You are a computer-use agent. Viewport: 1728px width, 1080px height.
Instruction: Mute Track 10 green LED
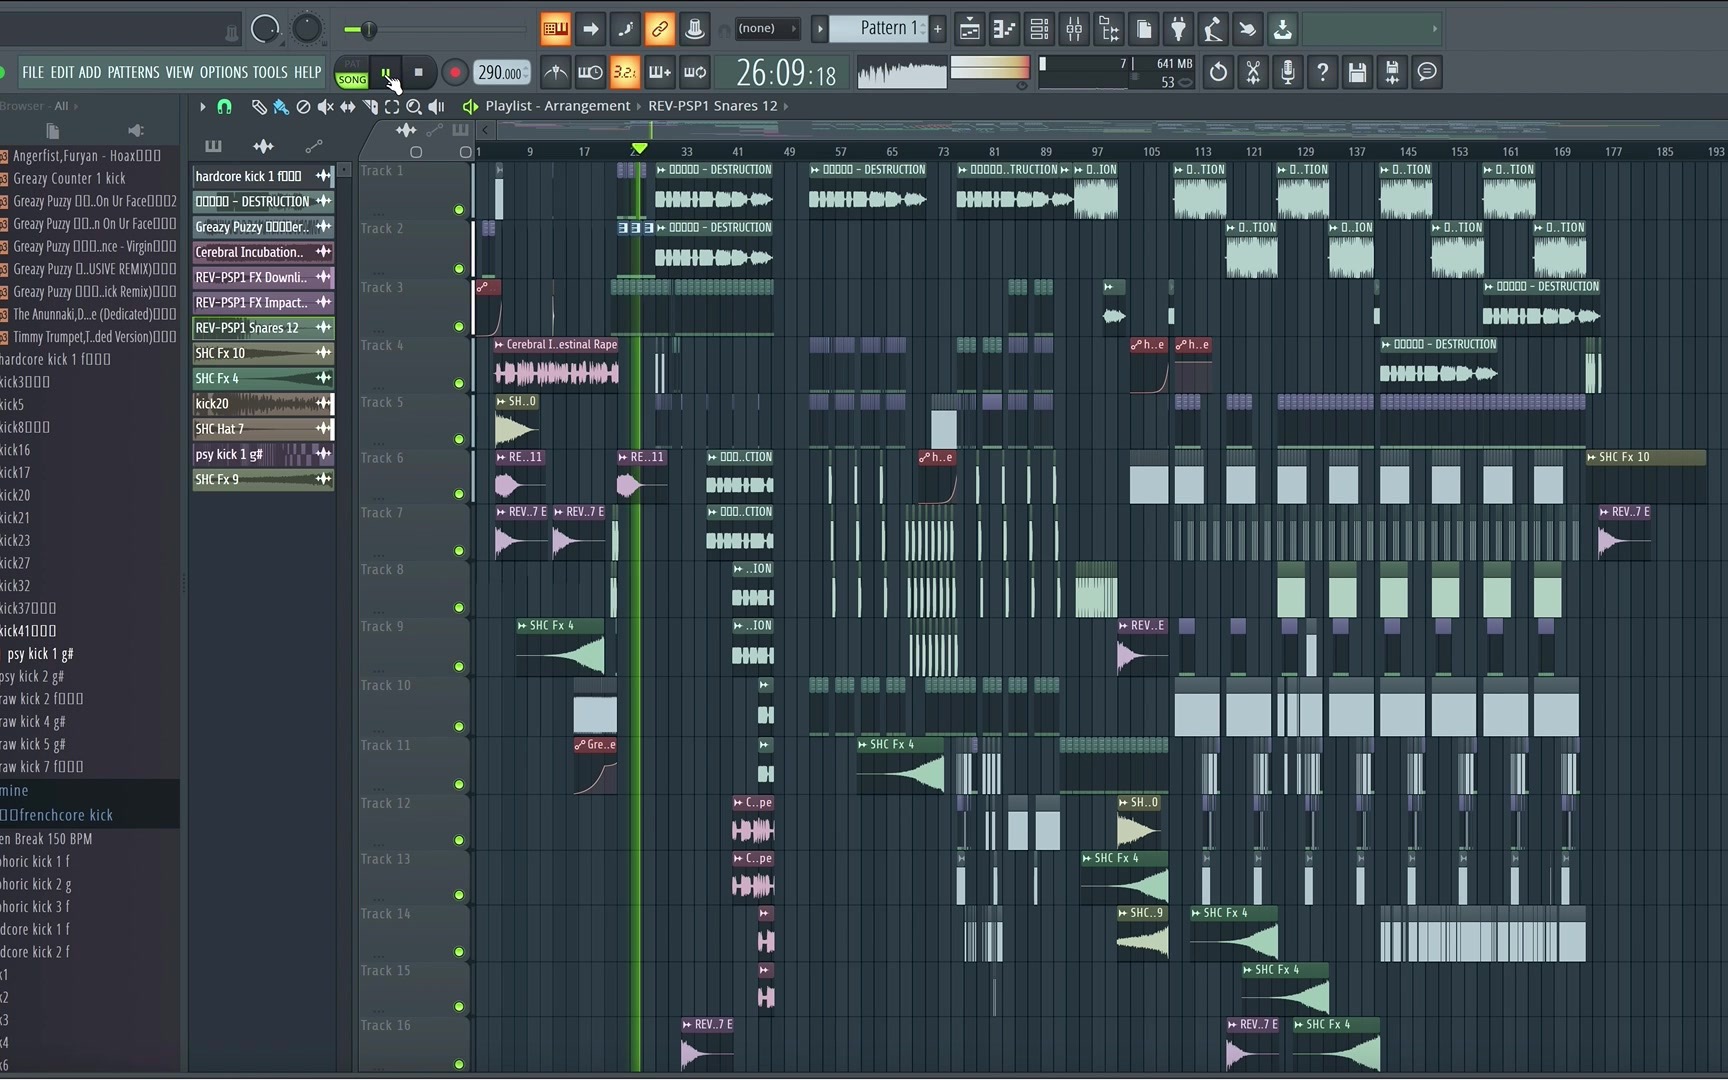click(459, 726)
